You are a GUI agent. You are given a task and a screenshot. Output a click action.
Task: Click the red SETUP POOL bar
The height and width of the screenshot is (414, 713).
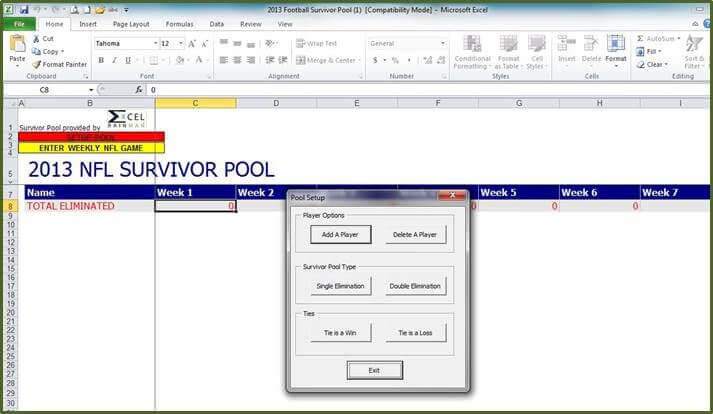pos(91,137)
